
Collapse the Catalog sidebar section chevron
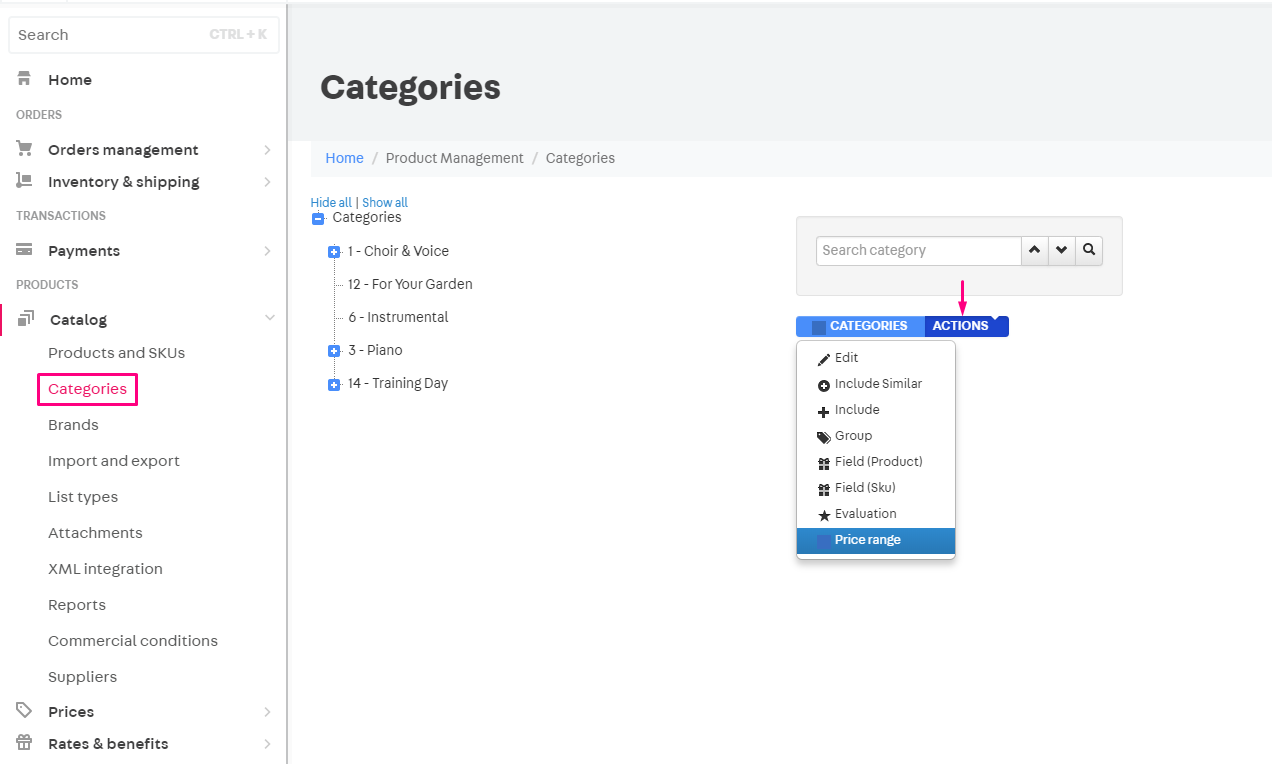coord(268,319)
